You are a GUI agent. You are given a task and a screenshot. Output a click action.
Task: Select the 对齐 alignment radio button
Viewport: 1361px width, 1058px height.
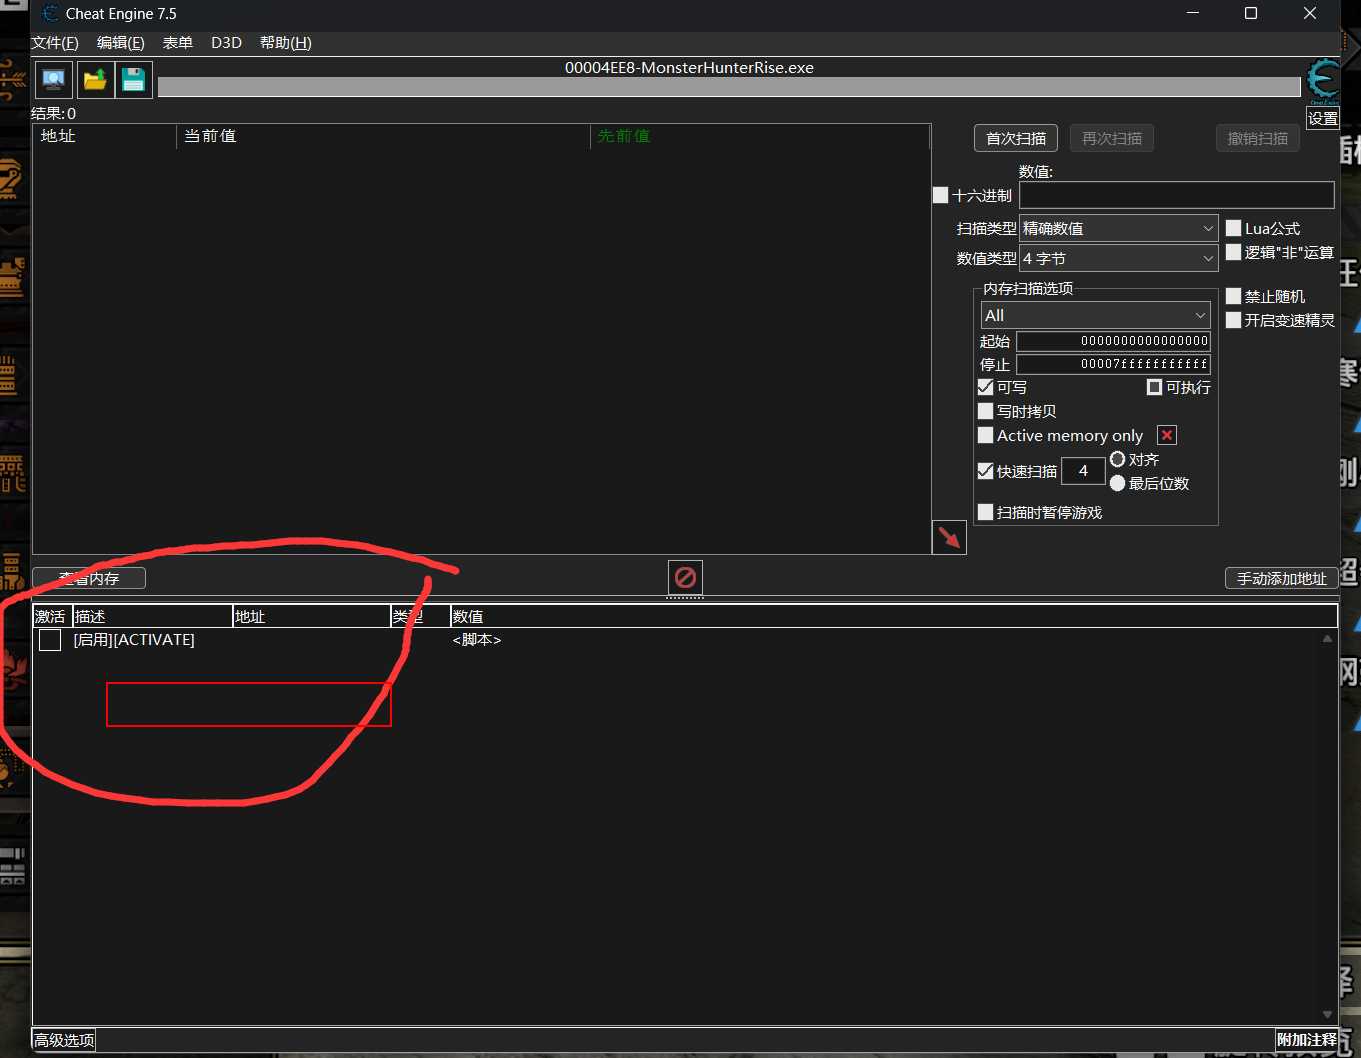pos(1117,459)
